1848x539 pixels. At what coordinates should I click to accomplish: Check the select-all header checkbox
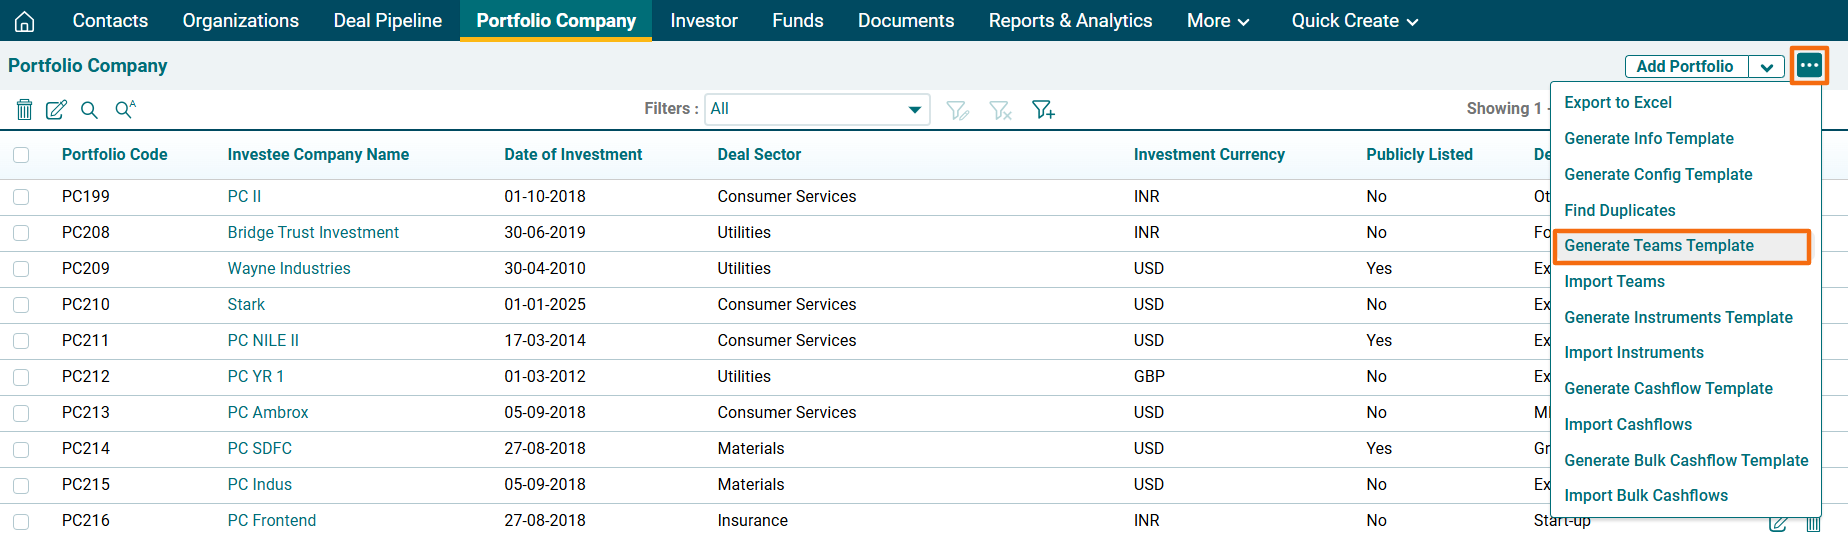[x=21, y=155]
